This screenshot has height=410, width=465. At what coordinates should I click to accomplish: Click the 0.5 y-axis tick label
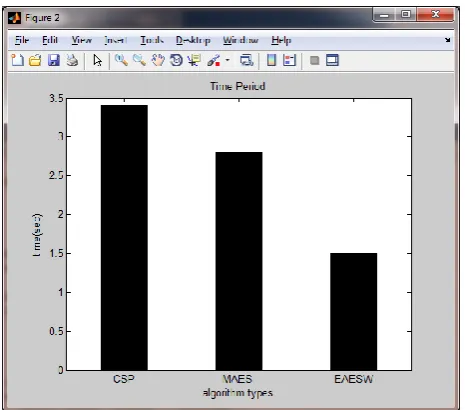tap(56, 331)
